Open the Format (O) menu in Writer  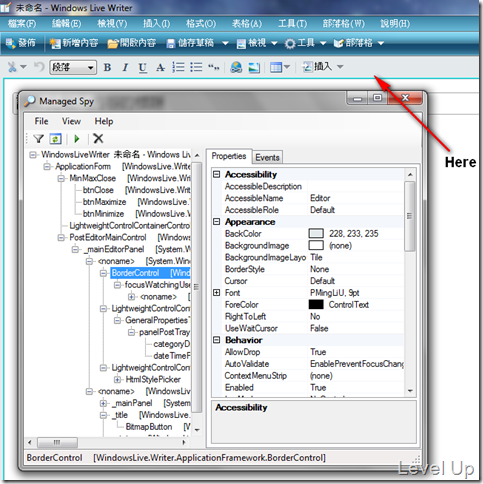201,24
